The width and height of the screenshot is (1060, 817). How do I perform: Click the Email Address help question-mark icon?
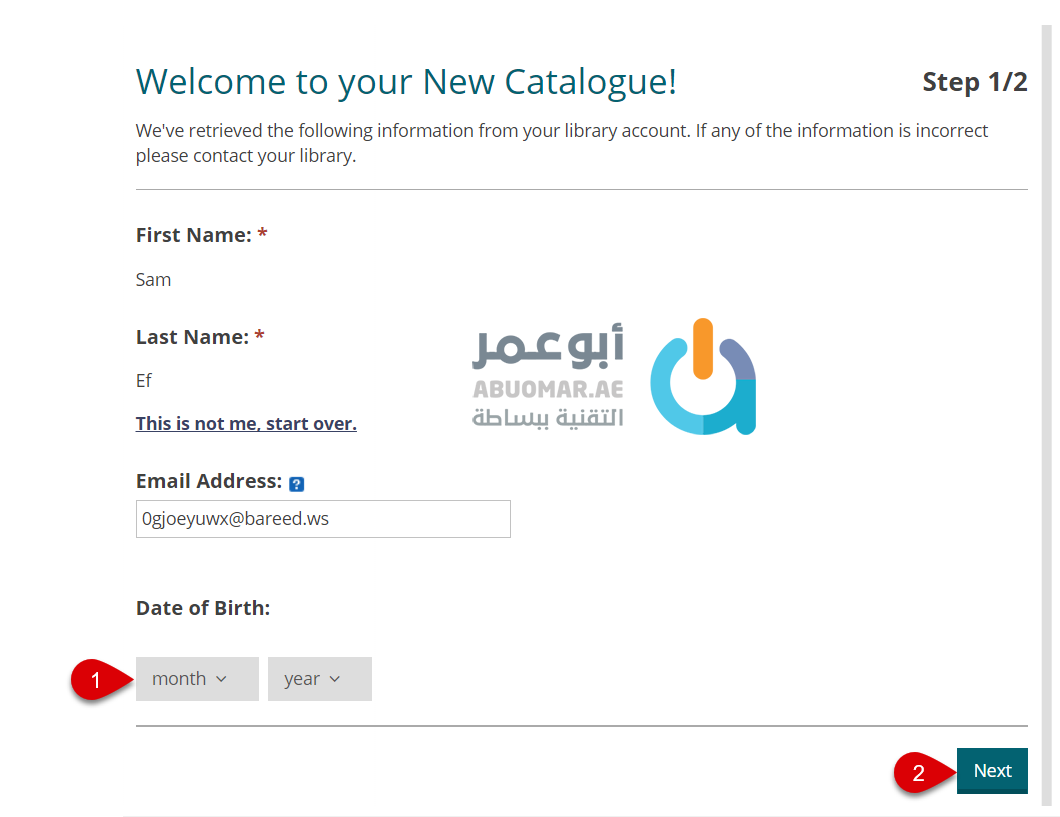pyautogui.click(x=296, y=484)
